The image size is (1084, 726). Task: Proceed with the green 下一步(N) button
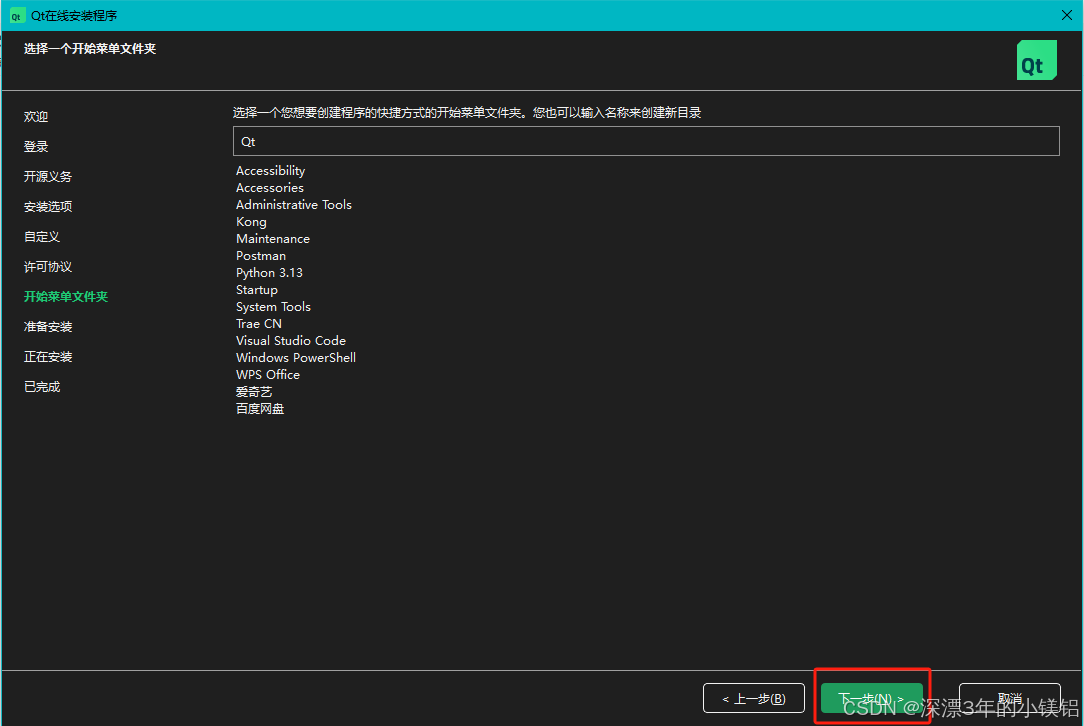[872, 698]
